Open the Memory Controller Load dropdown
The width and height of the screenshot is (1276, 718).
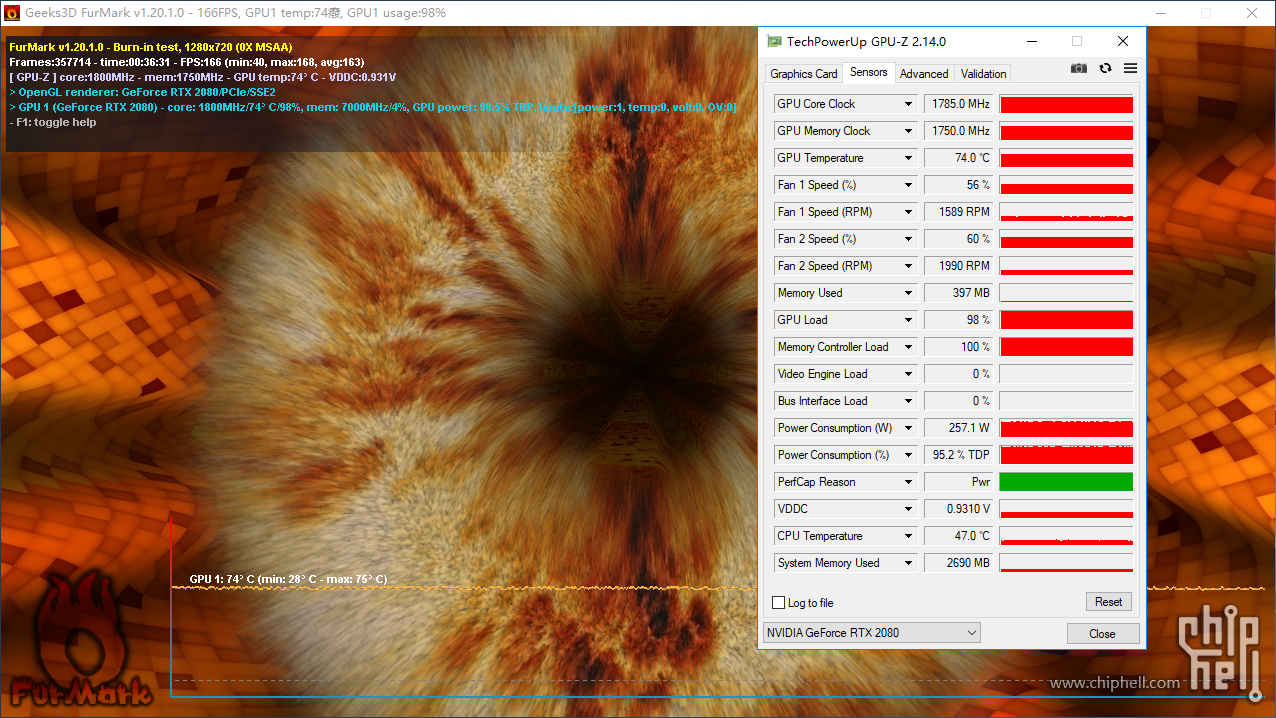tap(908, 347)
